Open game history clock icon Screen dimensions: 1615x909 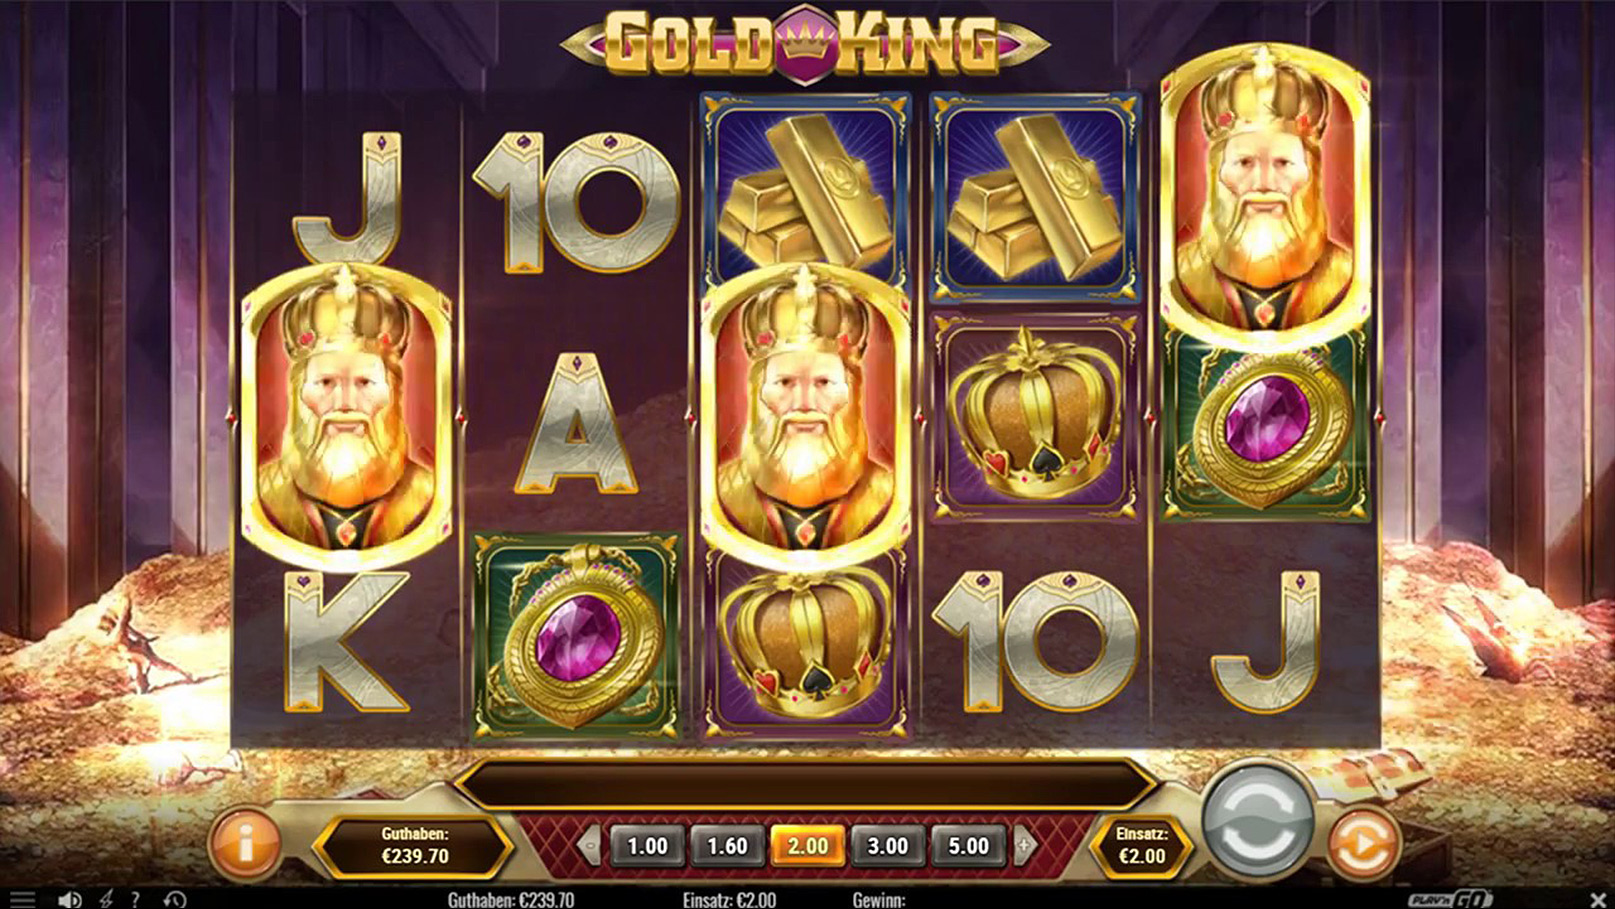click(x=175, y=900)
